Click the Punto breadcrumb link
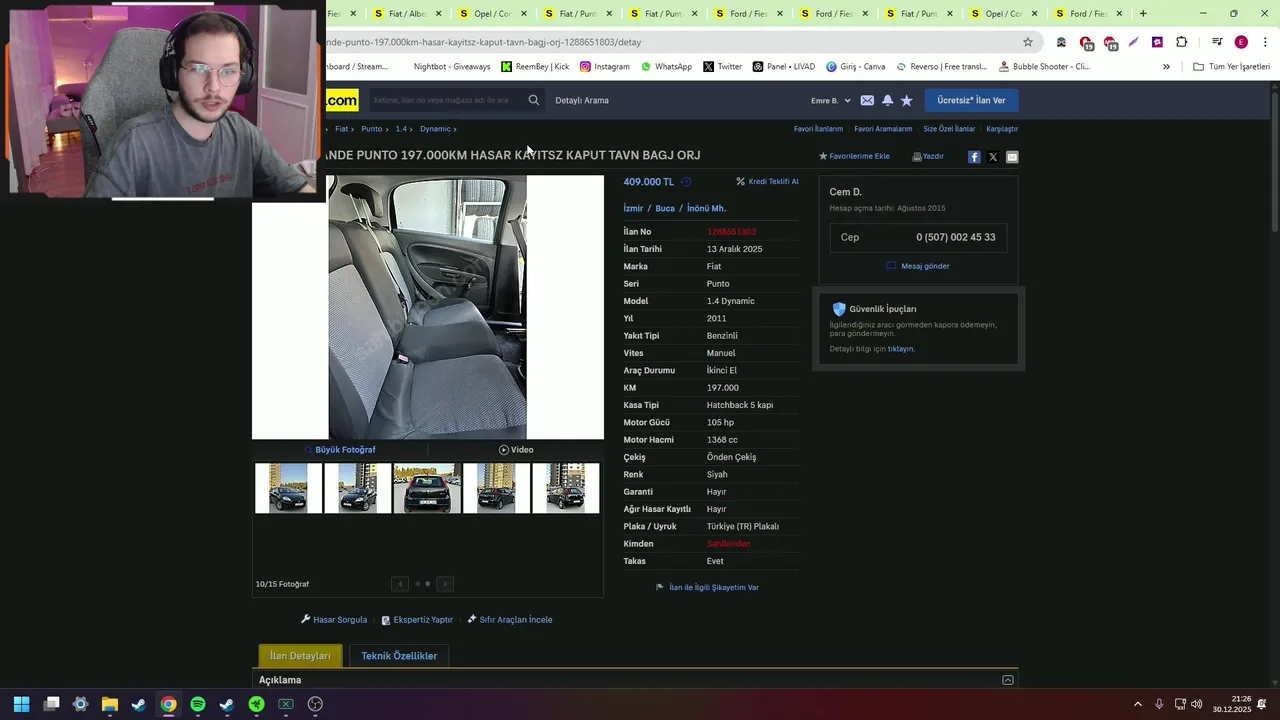 click(x=372, y=129)
